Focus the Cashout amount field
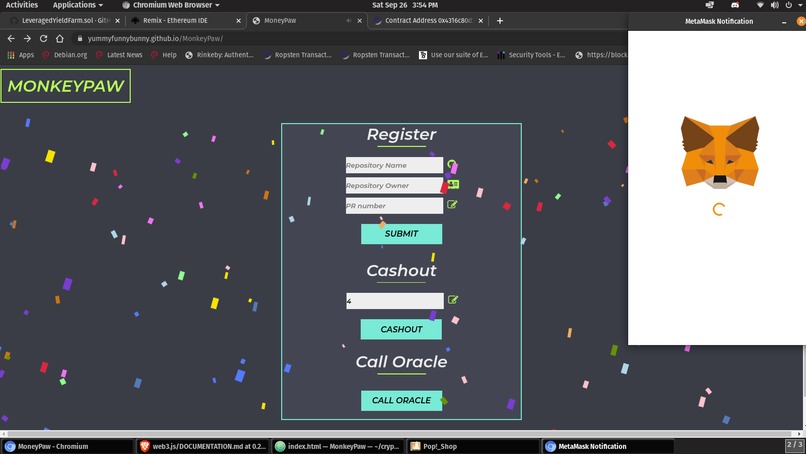 coord(395,301)
